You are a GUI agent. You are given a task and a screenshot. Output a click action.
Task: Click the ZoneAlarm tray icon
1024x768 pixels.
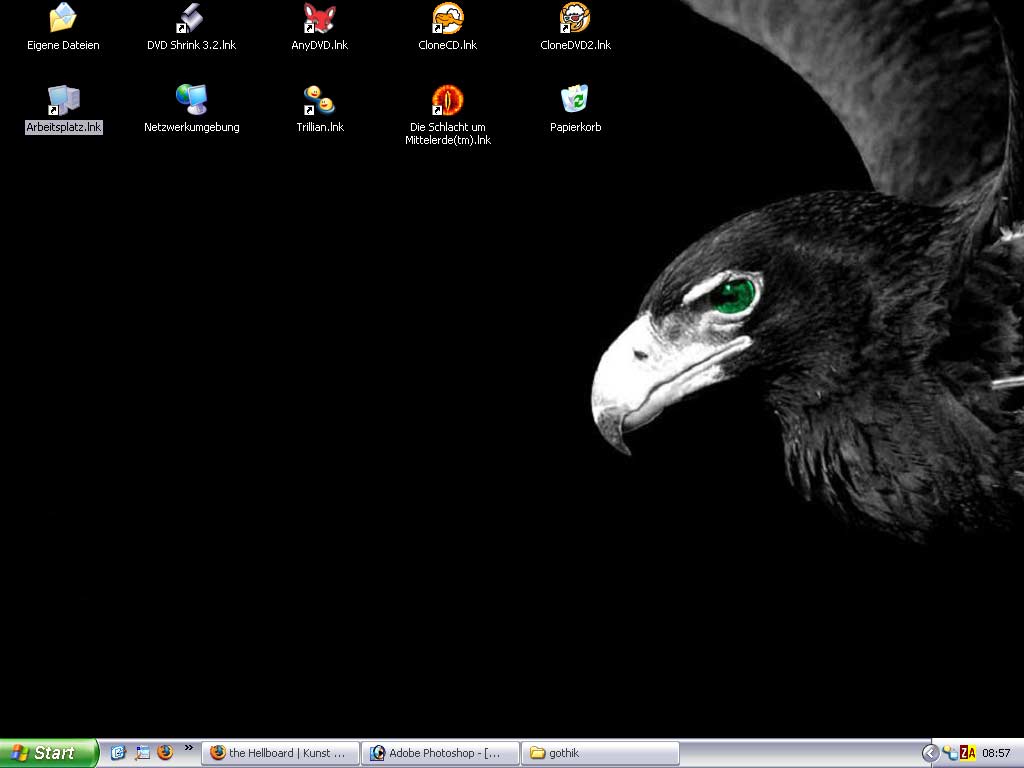(967, 753)
